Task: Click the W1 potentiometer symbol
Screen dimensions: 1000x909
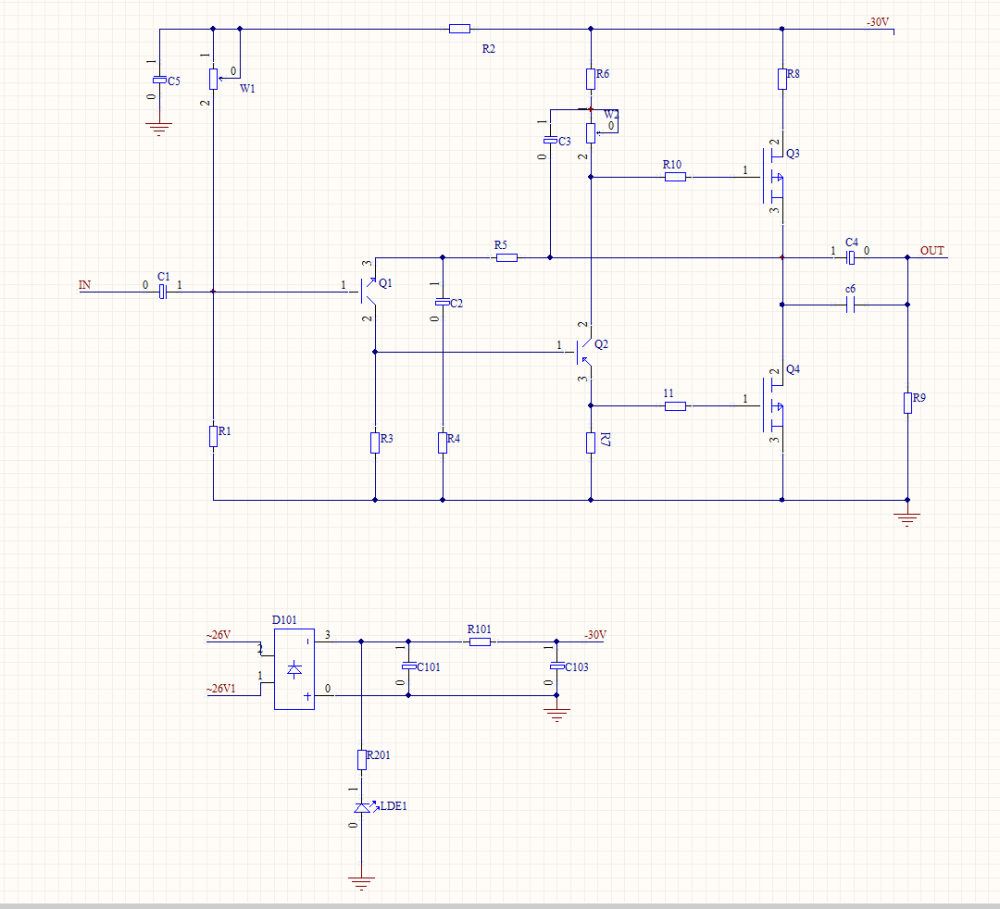Action: point(214,79)
